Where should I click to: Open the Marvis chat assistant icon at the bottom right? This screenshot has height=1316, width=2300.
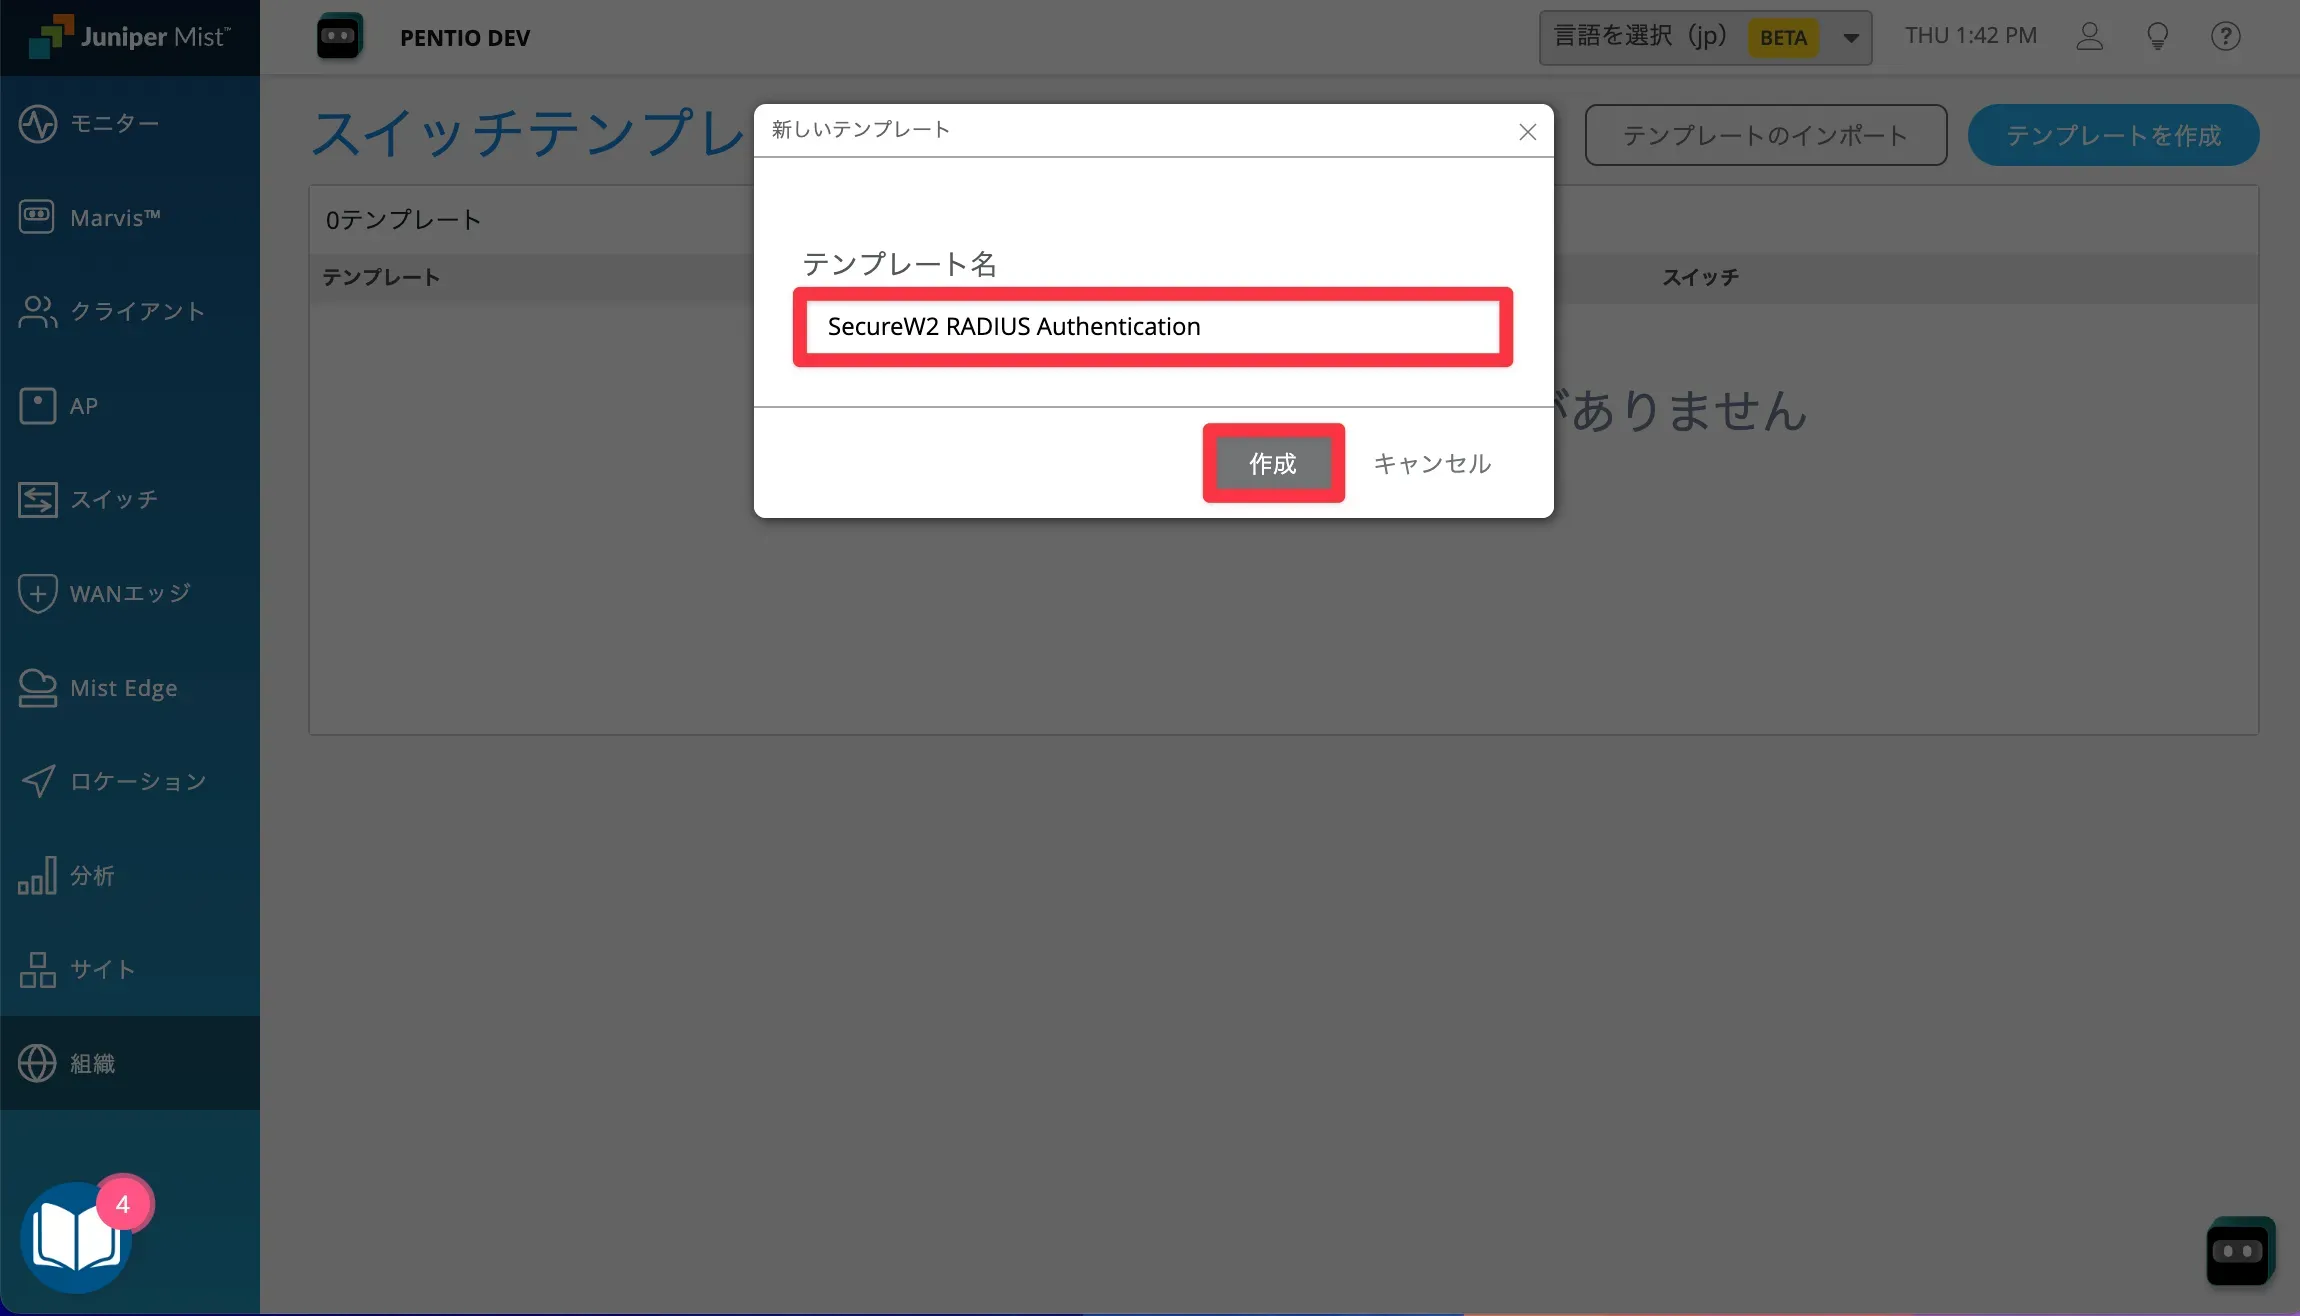pyautogui.click(x=2238, y=1251)
